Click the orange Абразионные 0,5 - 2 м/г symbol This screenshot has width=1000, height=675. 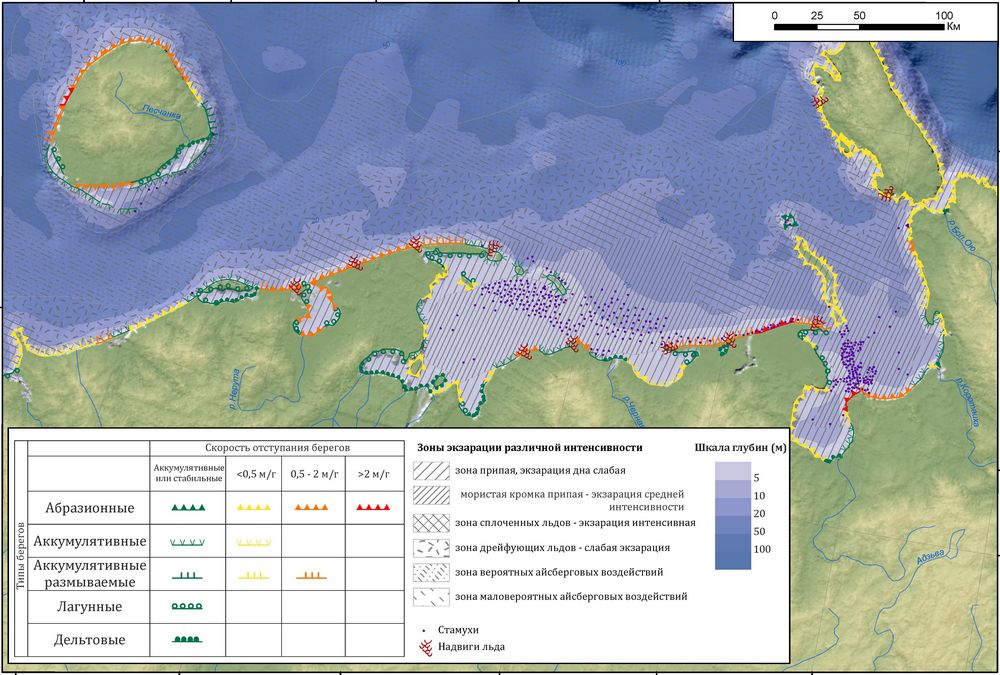314,508
